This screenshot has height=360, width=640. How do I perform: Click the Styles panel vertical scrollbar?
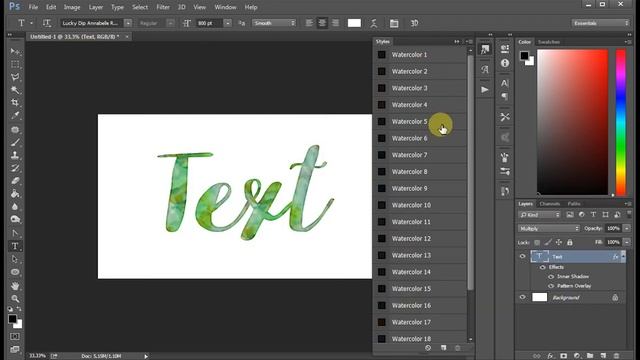pyautogui.click(x=470, y=173)
